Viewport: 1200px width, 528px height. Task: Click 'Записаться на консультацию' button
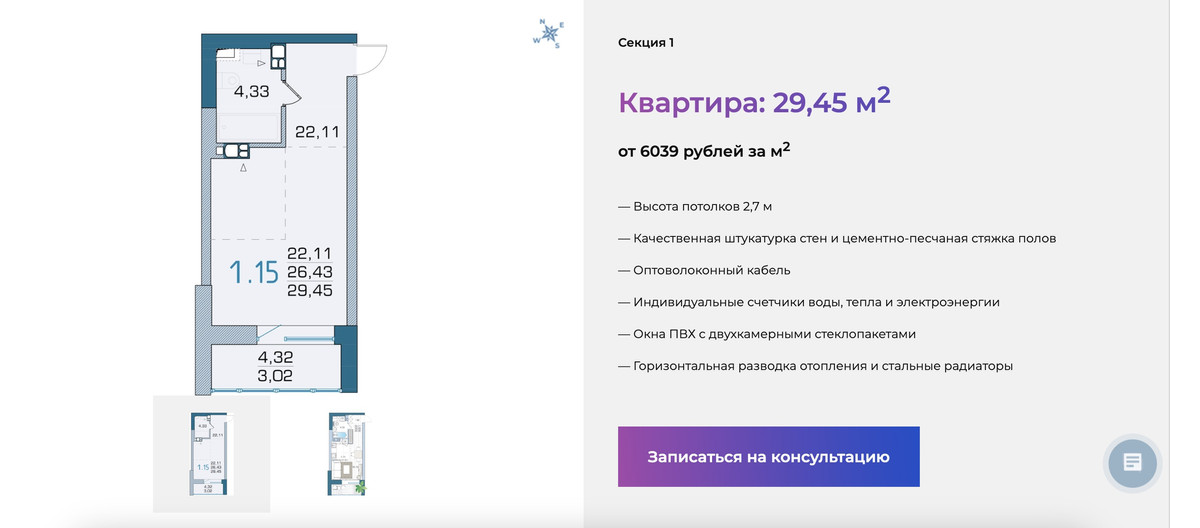768,457
